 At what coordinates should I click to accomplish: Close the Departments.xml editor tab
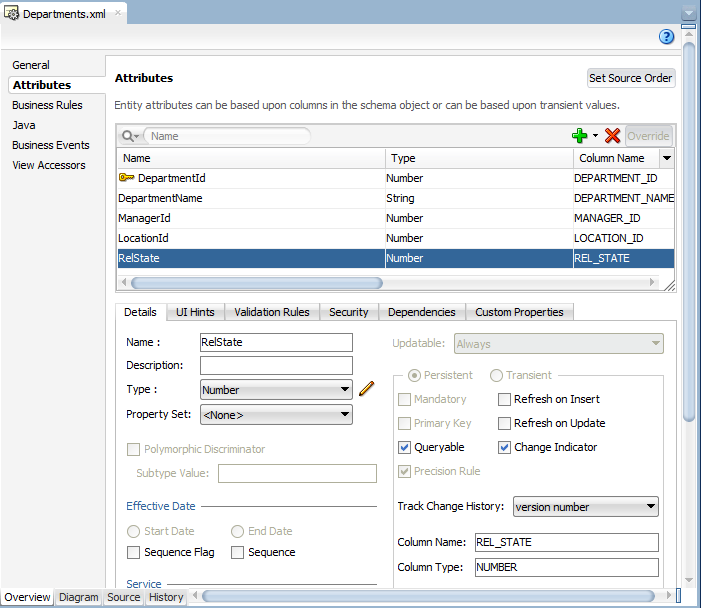click(118, 13)
